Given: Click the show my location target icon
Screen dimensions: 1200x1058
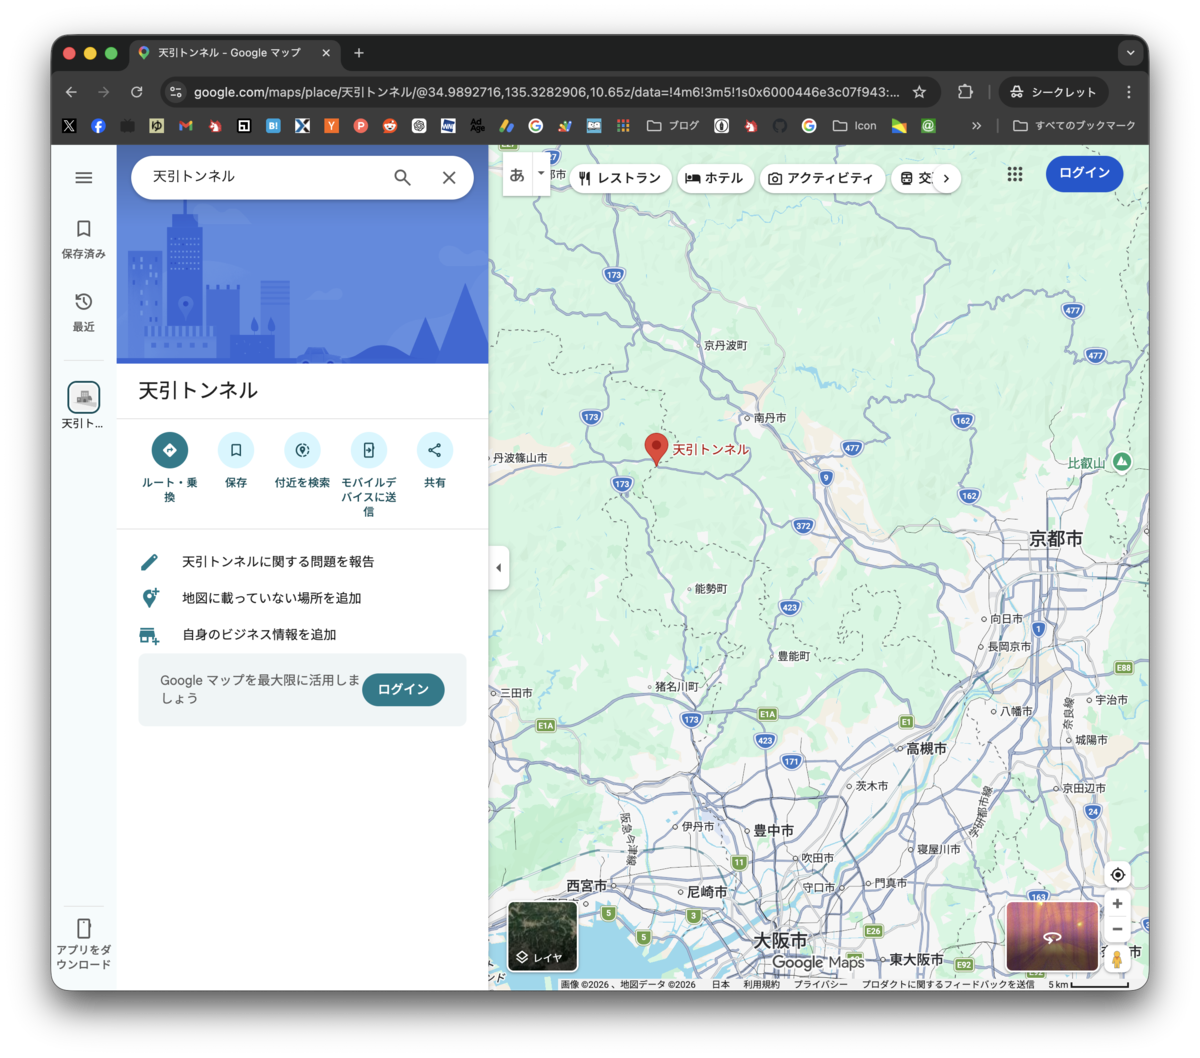Looking at the screenshot, I should pyautogui.click(x=1117, y=875).
